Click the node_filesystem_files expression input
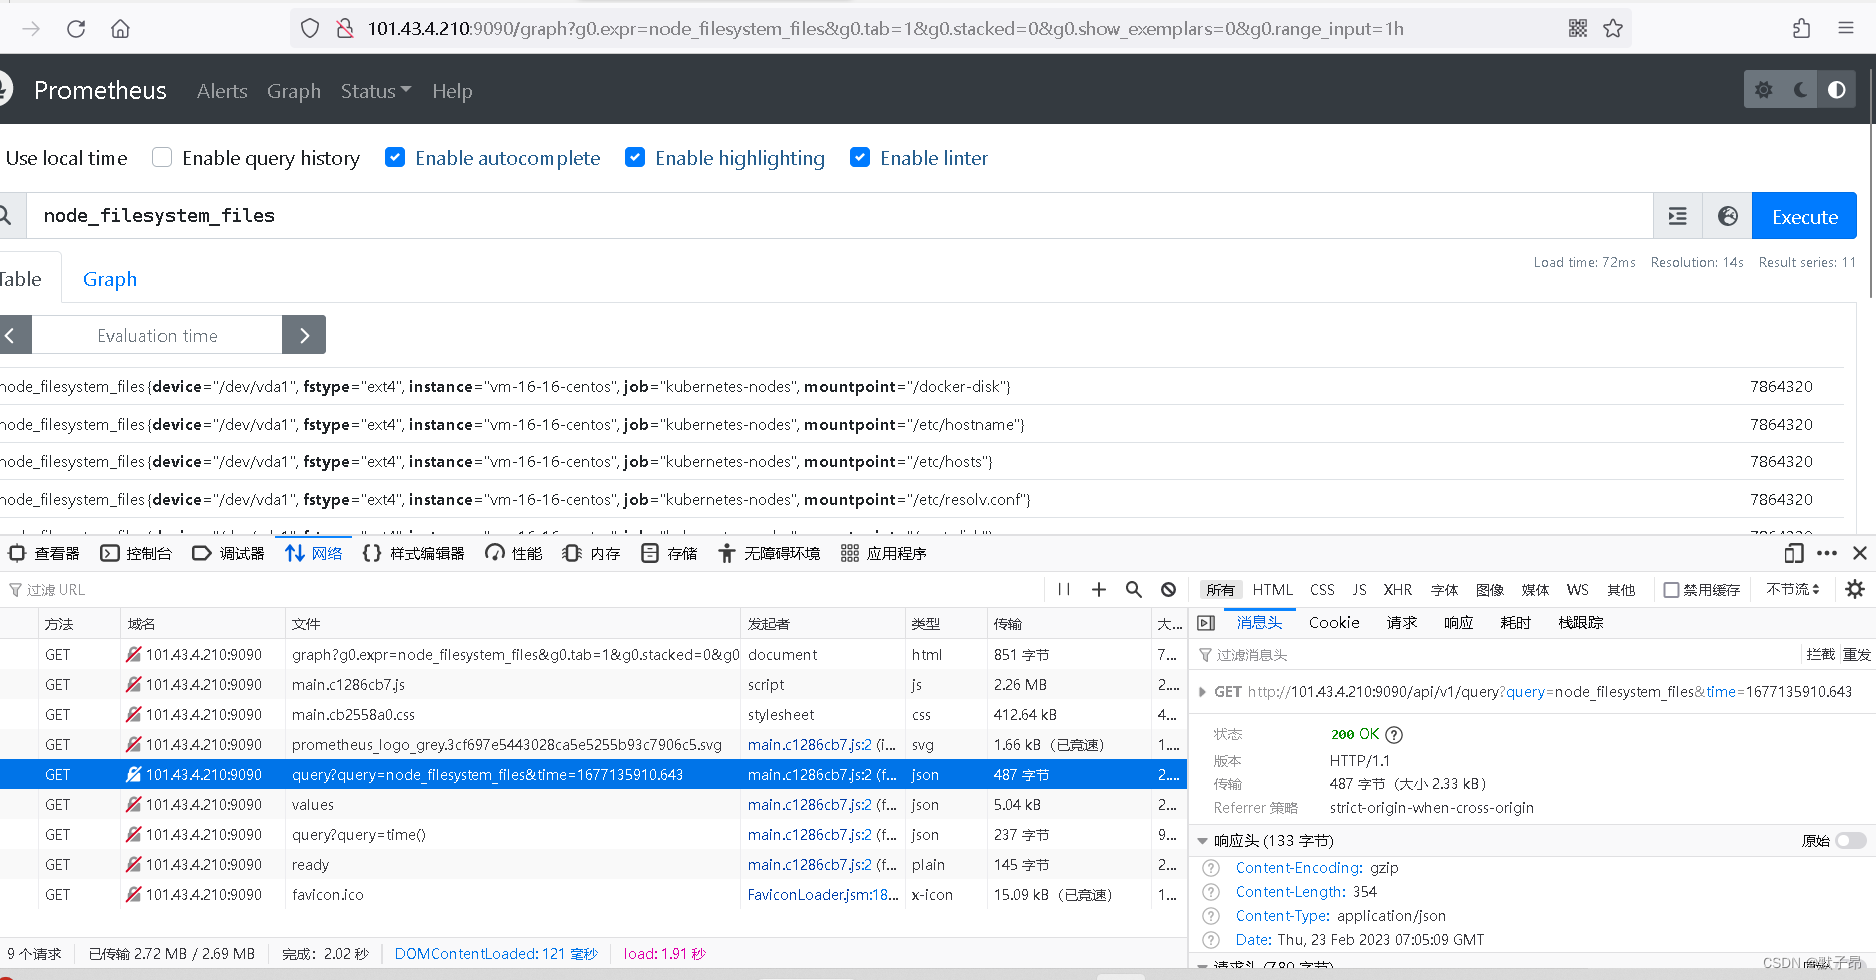The image size is (1876, 980). coord(839,216)
